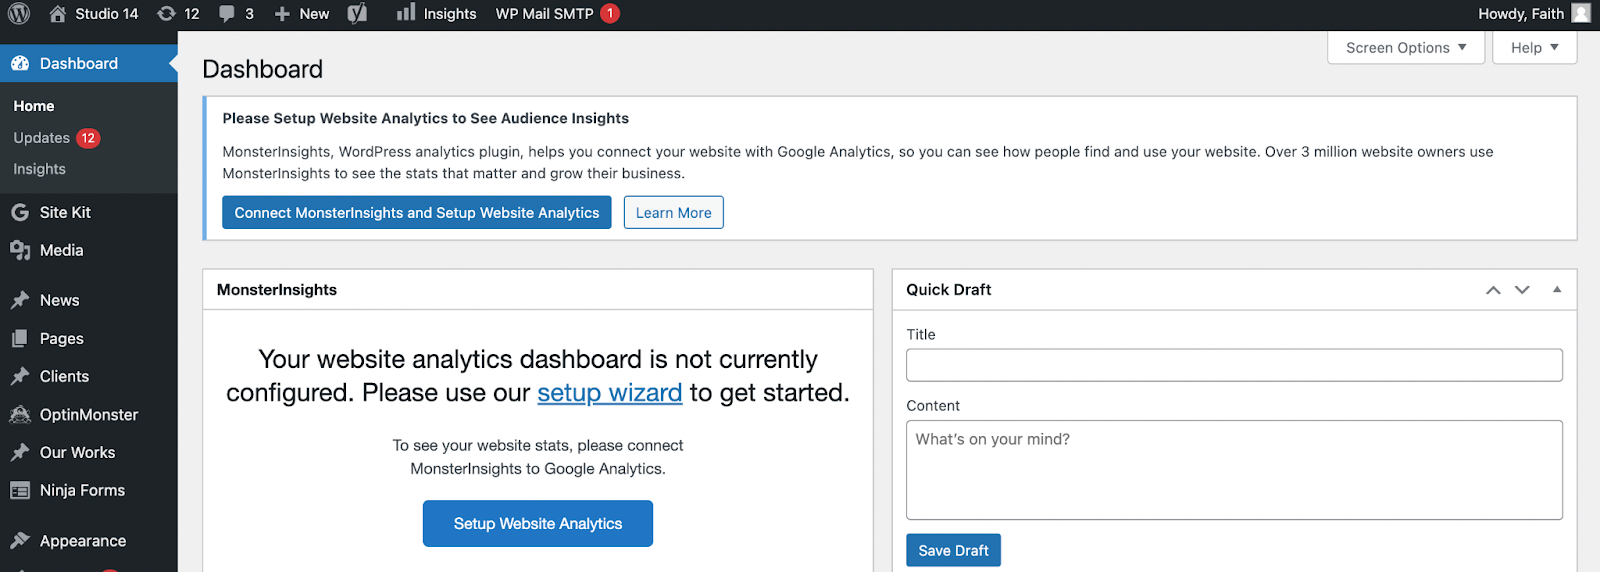The width and height of the screenshot is (1600, 572).
Task: Open the updates icon in admin bar
Action: tap(167, 14)
